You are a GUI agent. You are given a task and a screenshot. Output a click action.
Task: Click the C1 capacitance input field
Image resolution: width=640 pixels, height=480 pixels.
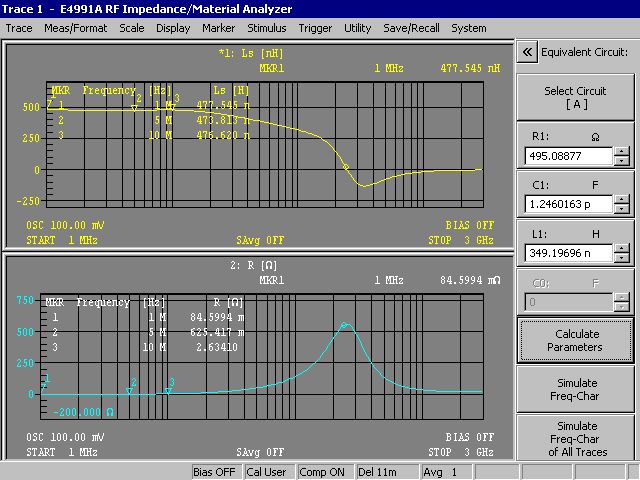pos(567,204)
